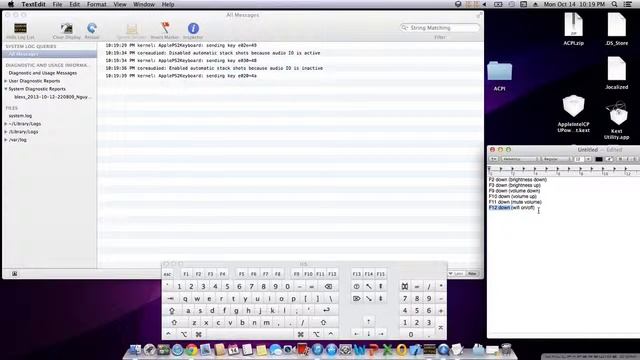Open the Help menu

[168, 4]
